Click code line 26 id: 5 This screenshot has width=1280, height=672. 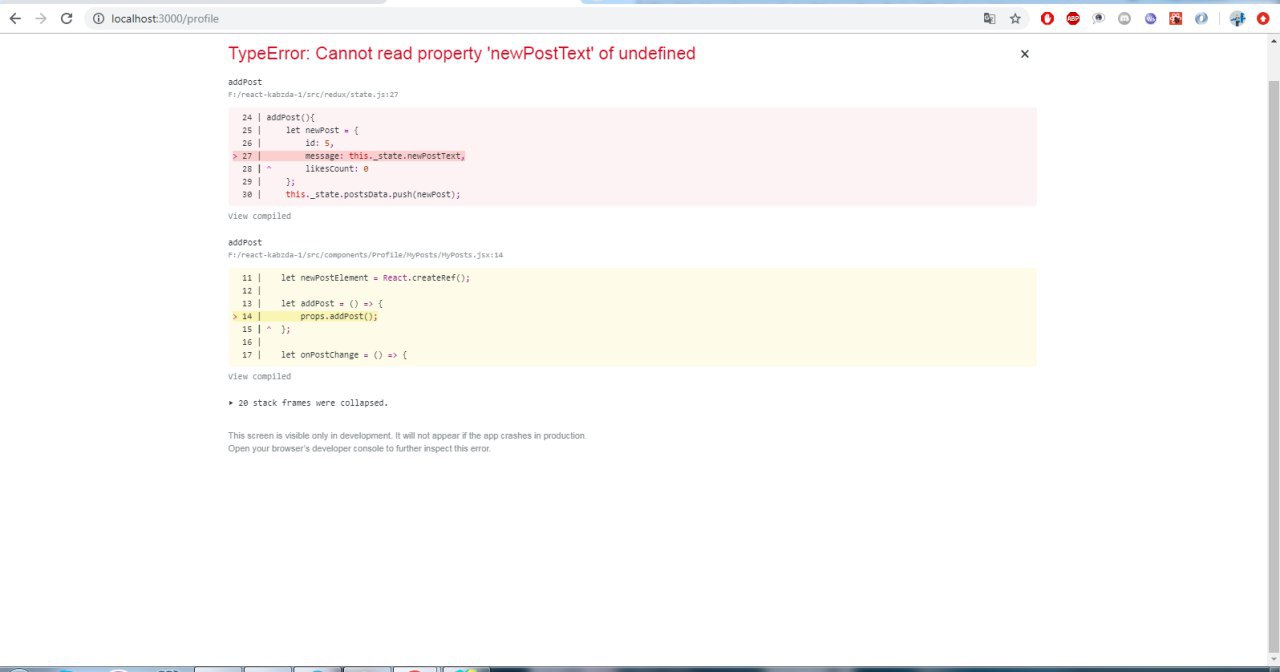tap(320, 144)
